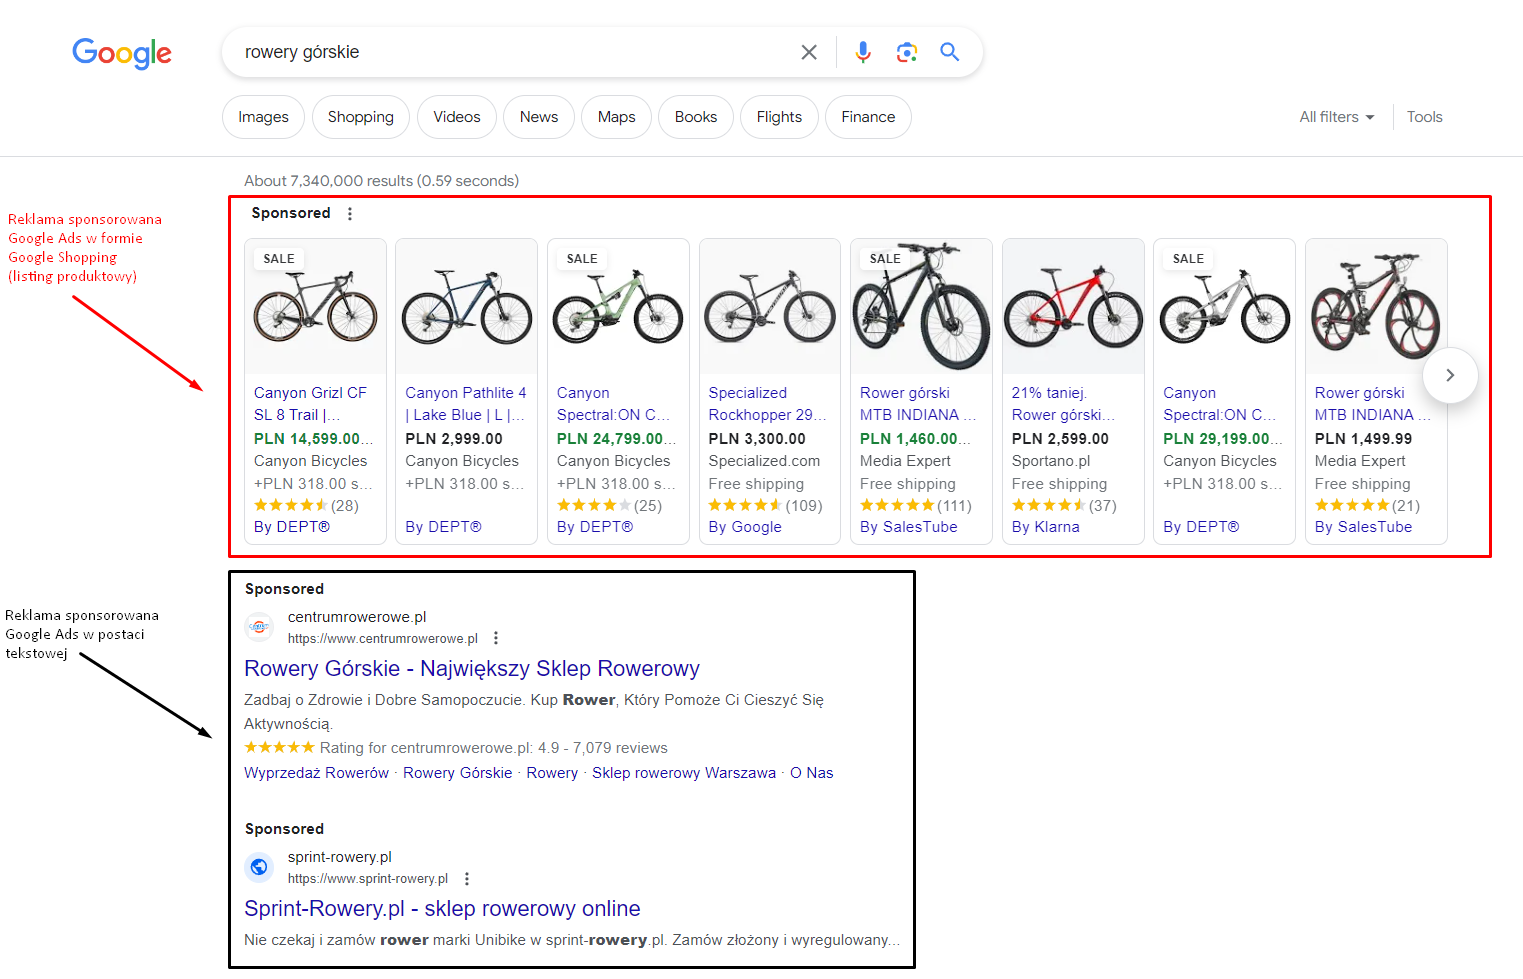Open menu dots next to sprint-rowery.pl URL
The width and height of the screenshot is (1523, 979).
click(x=467, y=879)
